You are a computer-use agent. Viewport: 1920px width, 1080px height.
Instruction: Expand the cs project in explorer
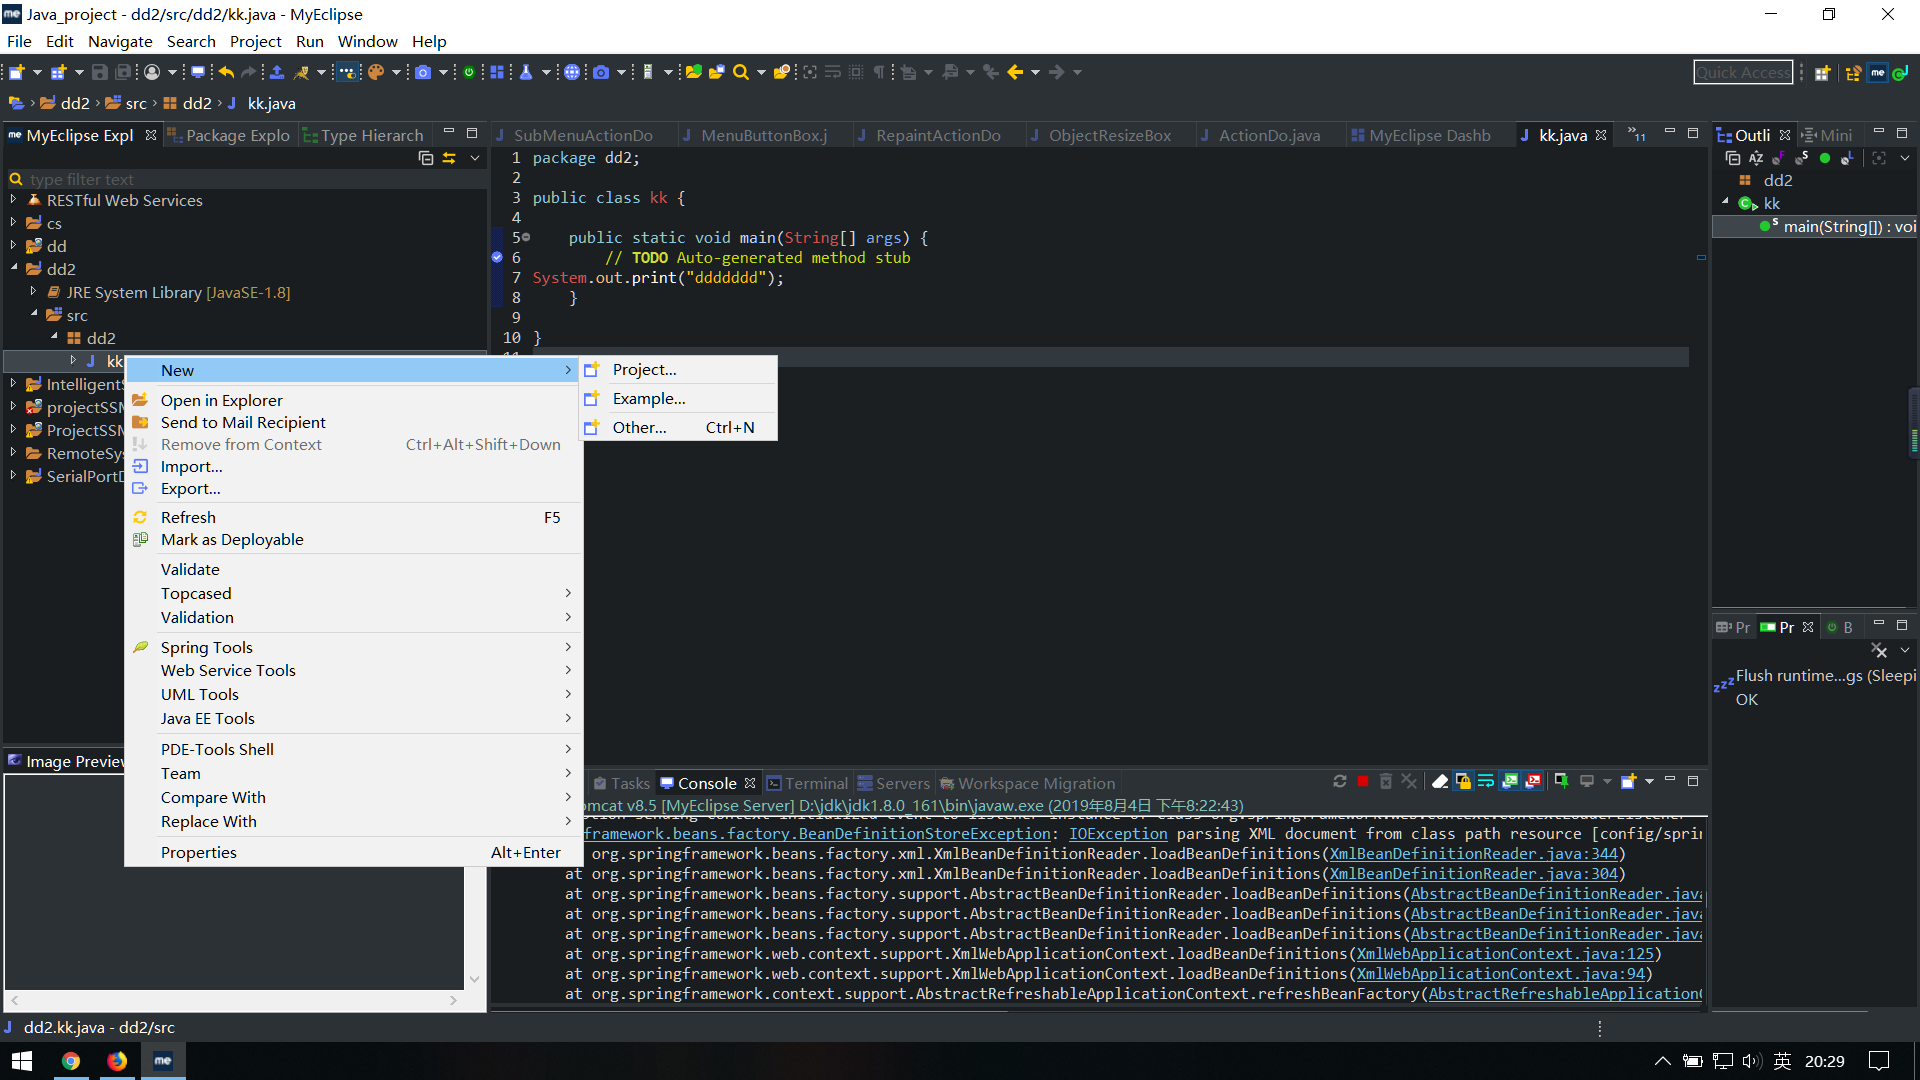[x=13, y=223]
